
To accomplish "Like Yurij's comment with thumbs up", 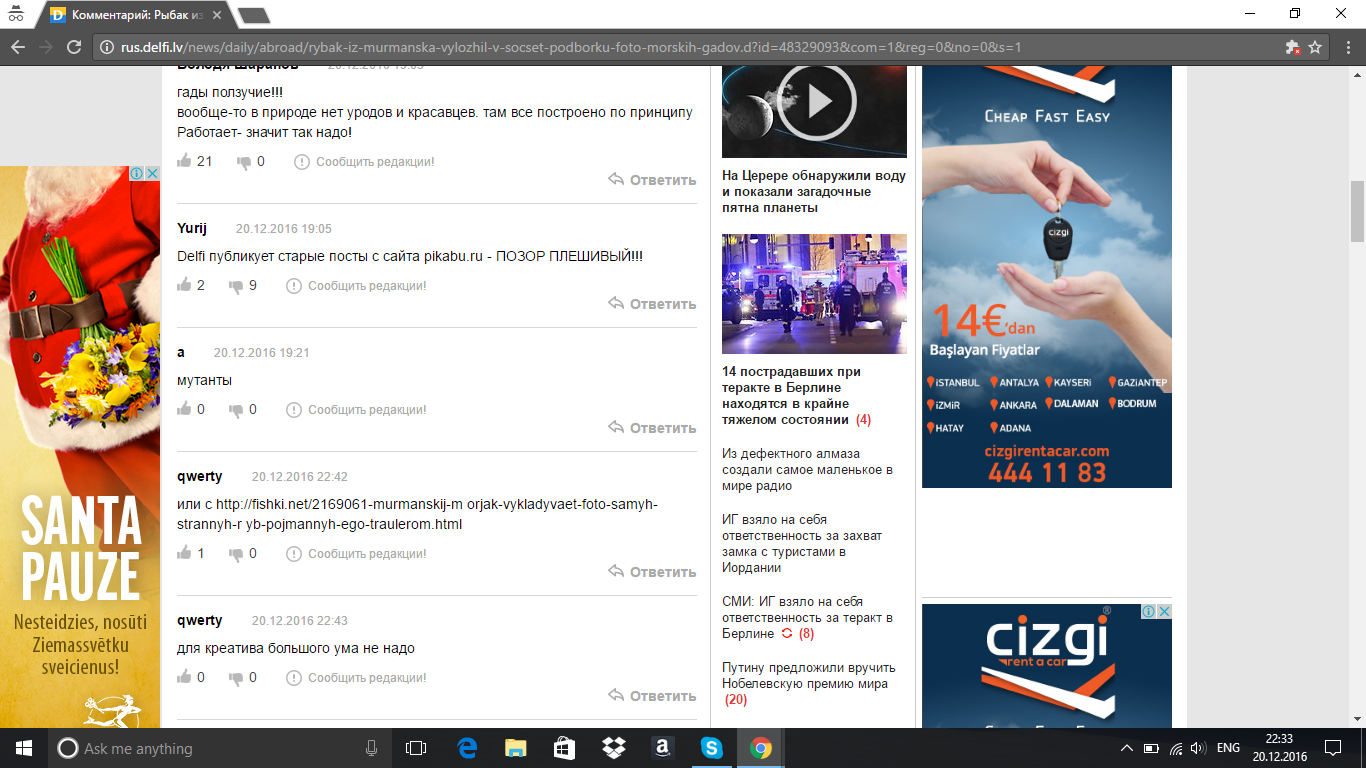I will tap(184, 285).
